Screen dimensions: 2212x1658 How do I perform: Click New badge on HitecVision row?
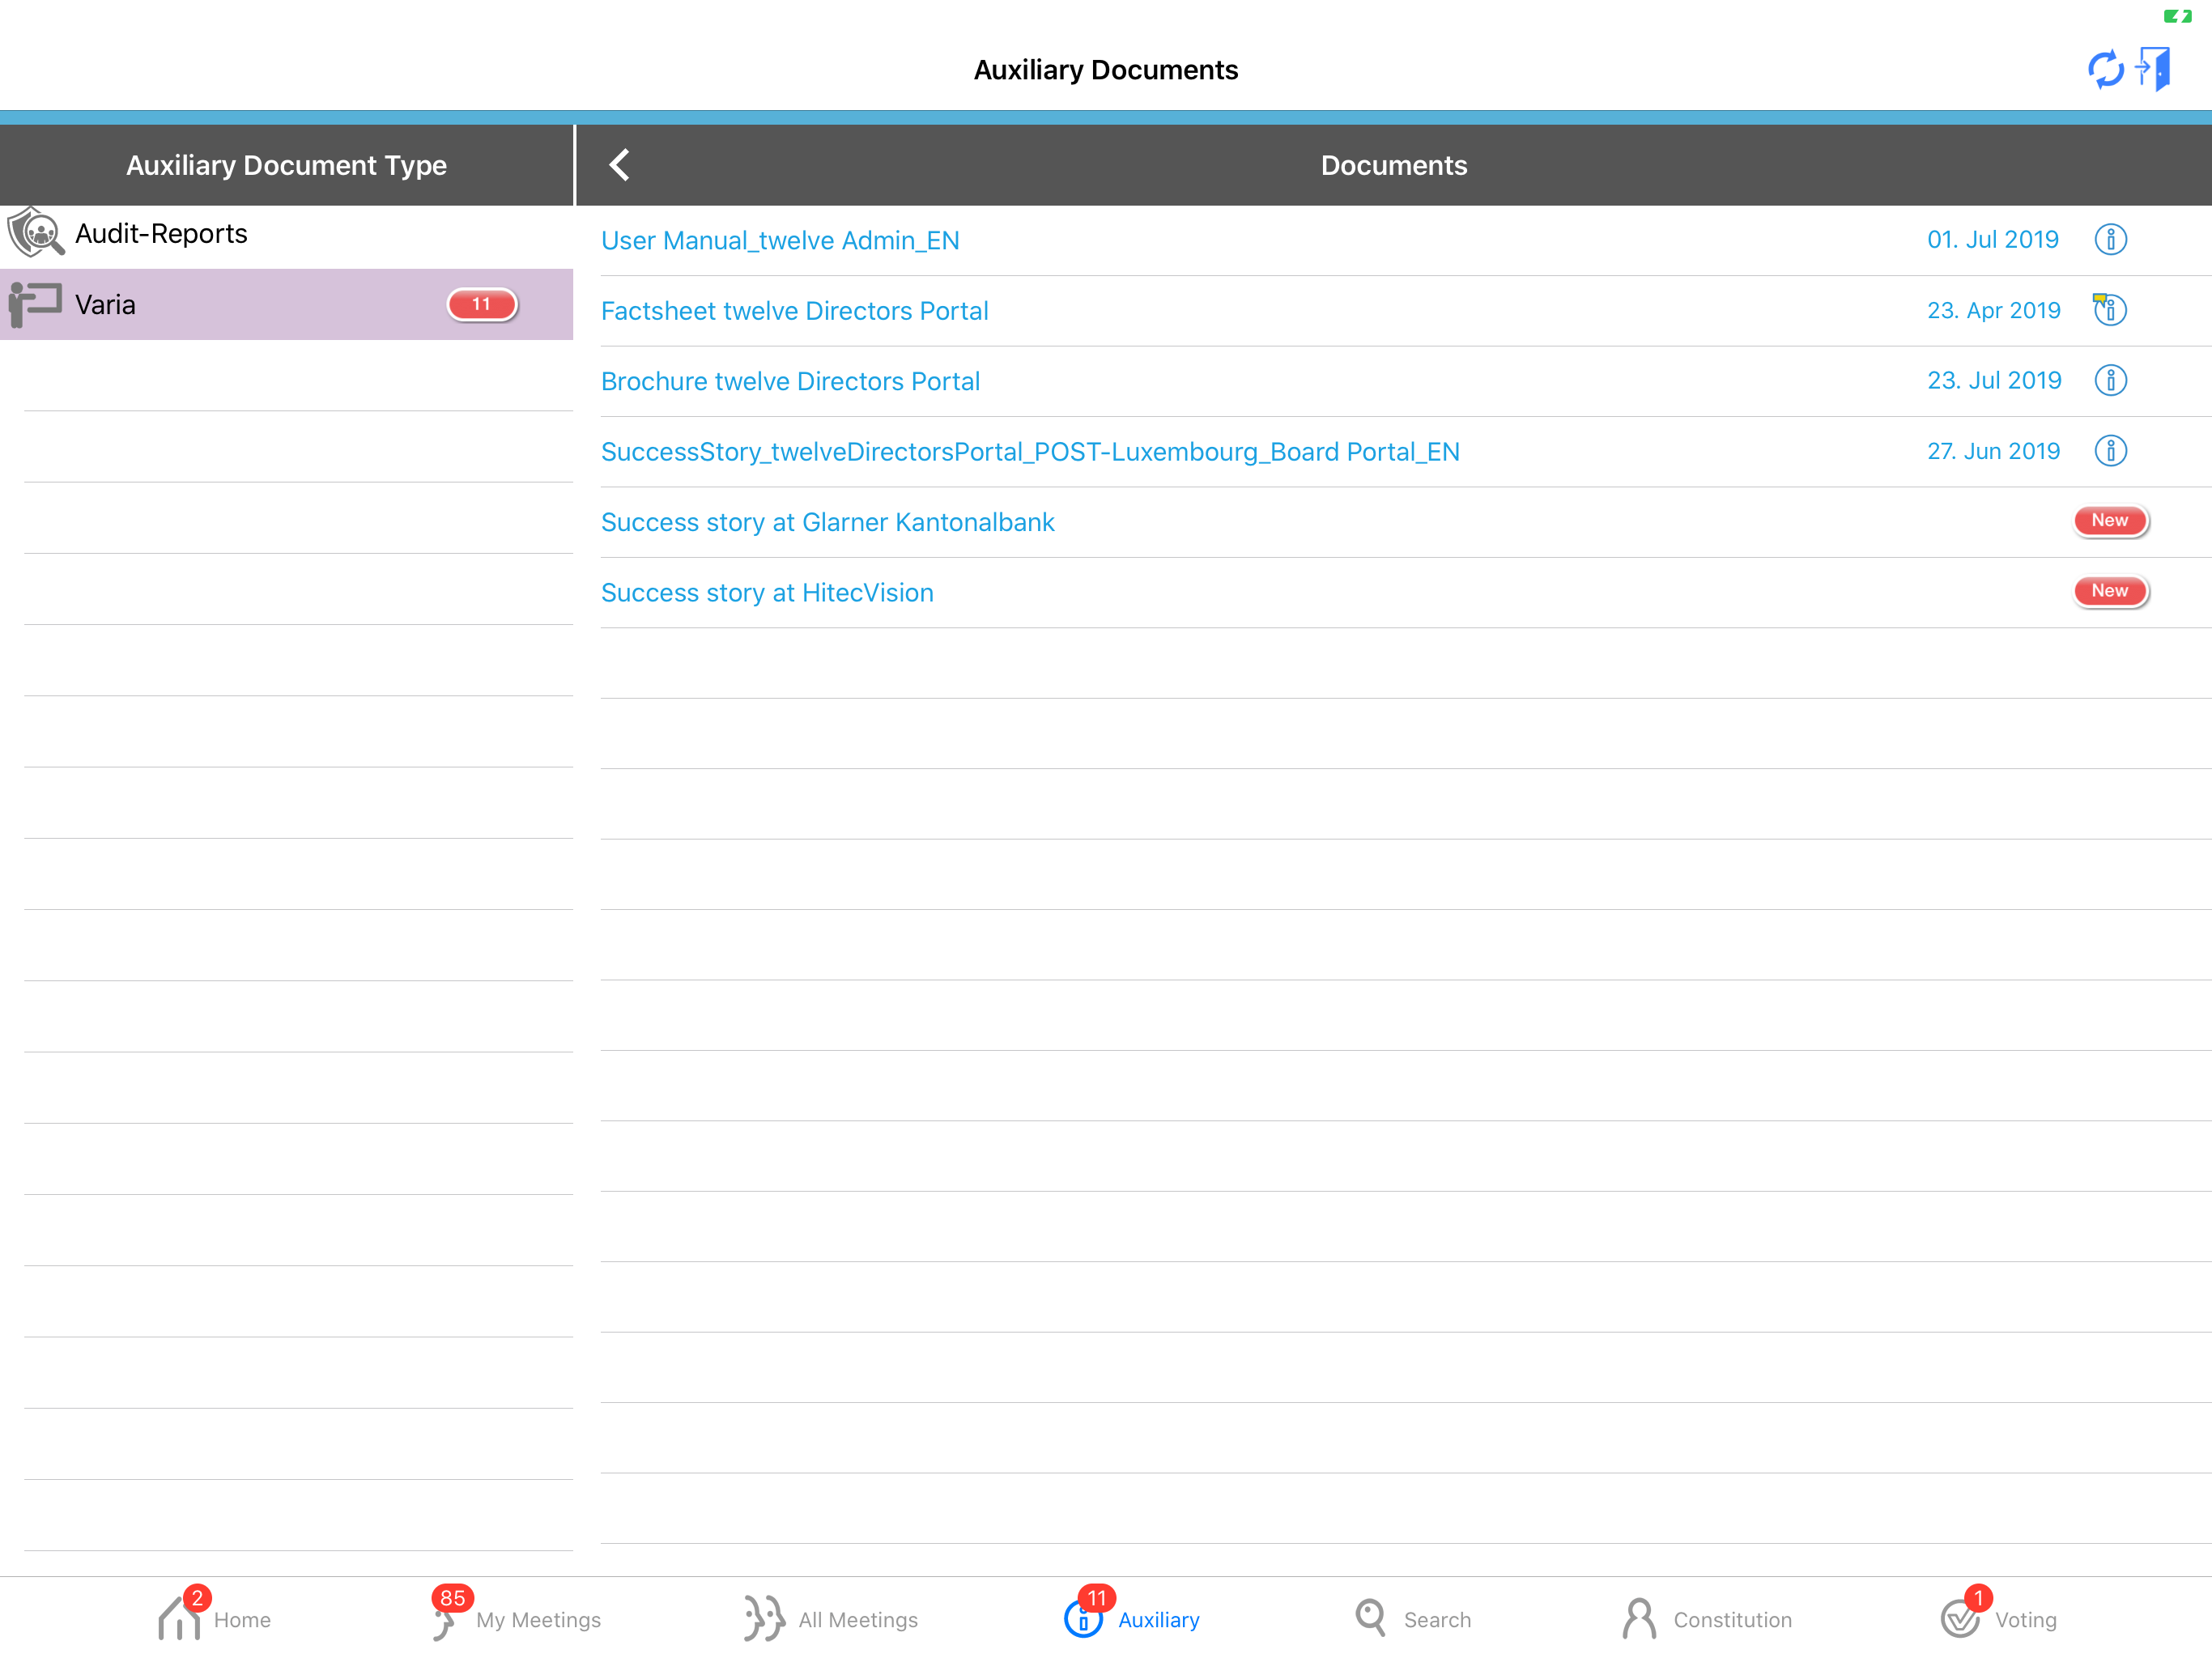pyautogui.click(x=2110, y=591)
